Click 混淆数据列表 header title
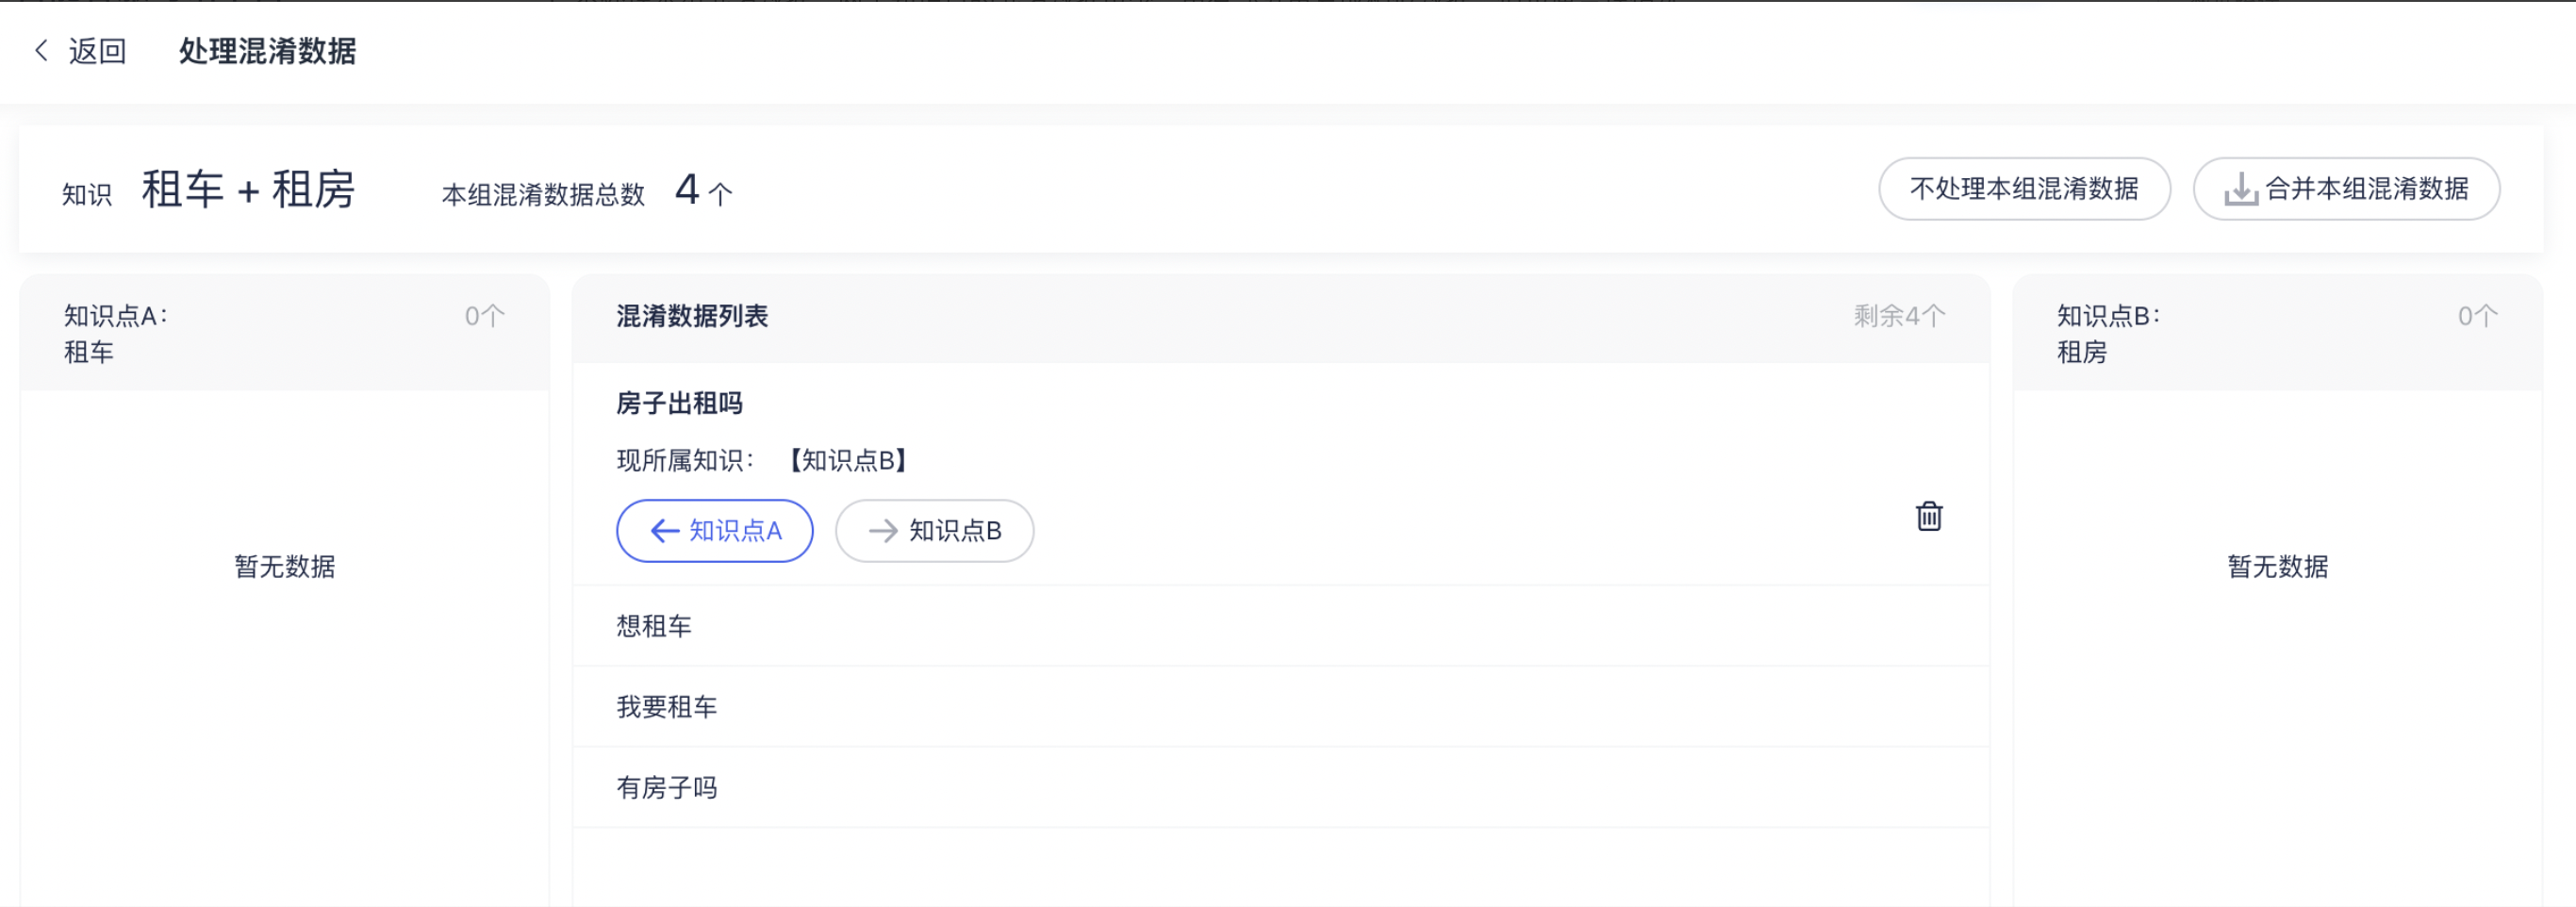This screenshot has width=2576, height=907. [x=692, y=317]
